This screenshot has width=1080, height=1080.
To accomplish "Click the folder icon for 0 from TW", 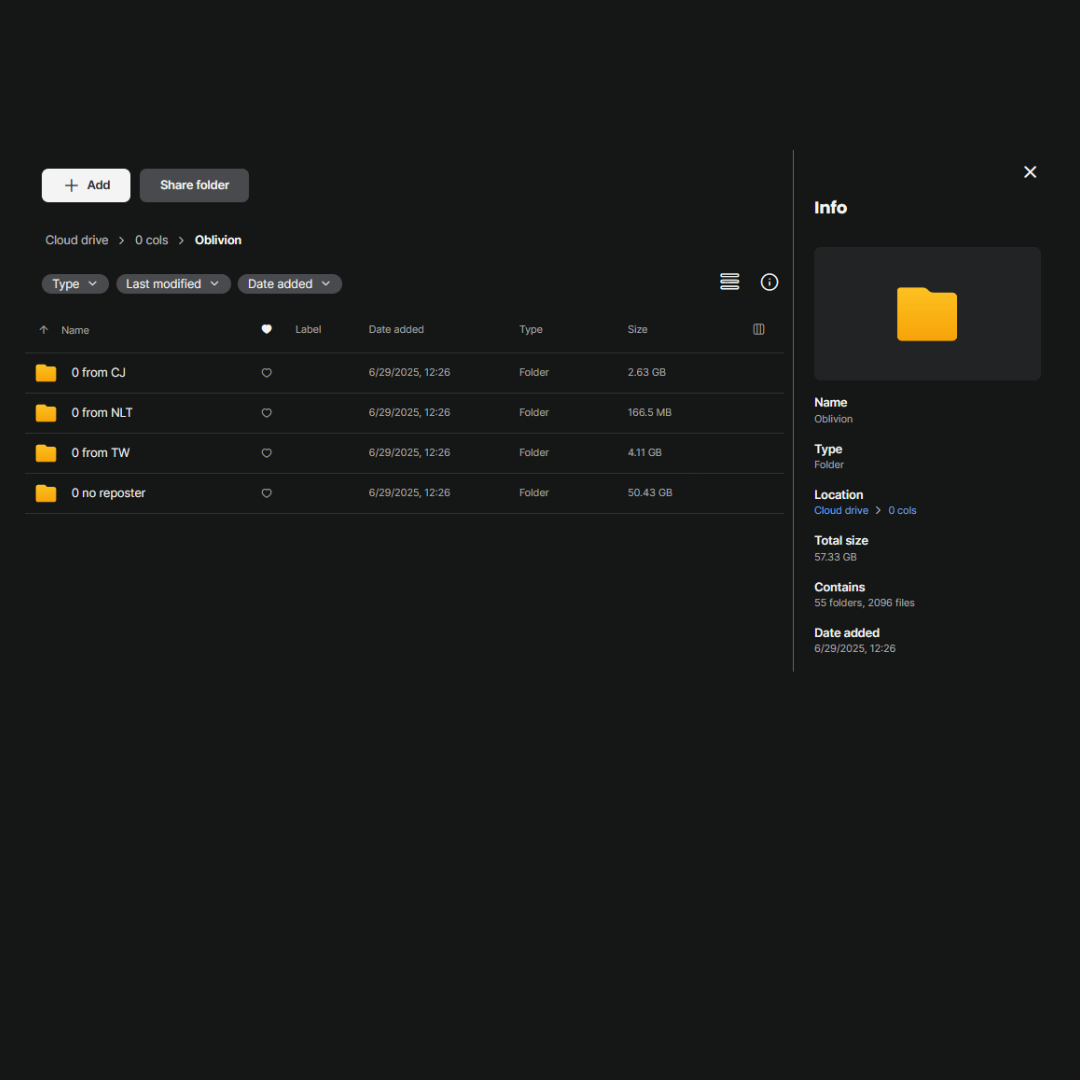I will (46, 453).
